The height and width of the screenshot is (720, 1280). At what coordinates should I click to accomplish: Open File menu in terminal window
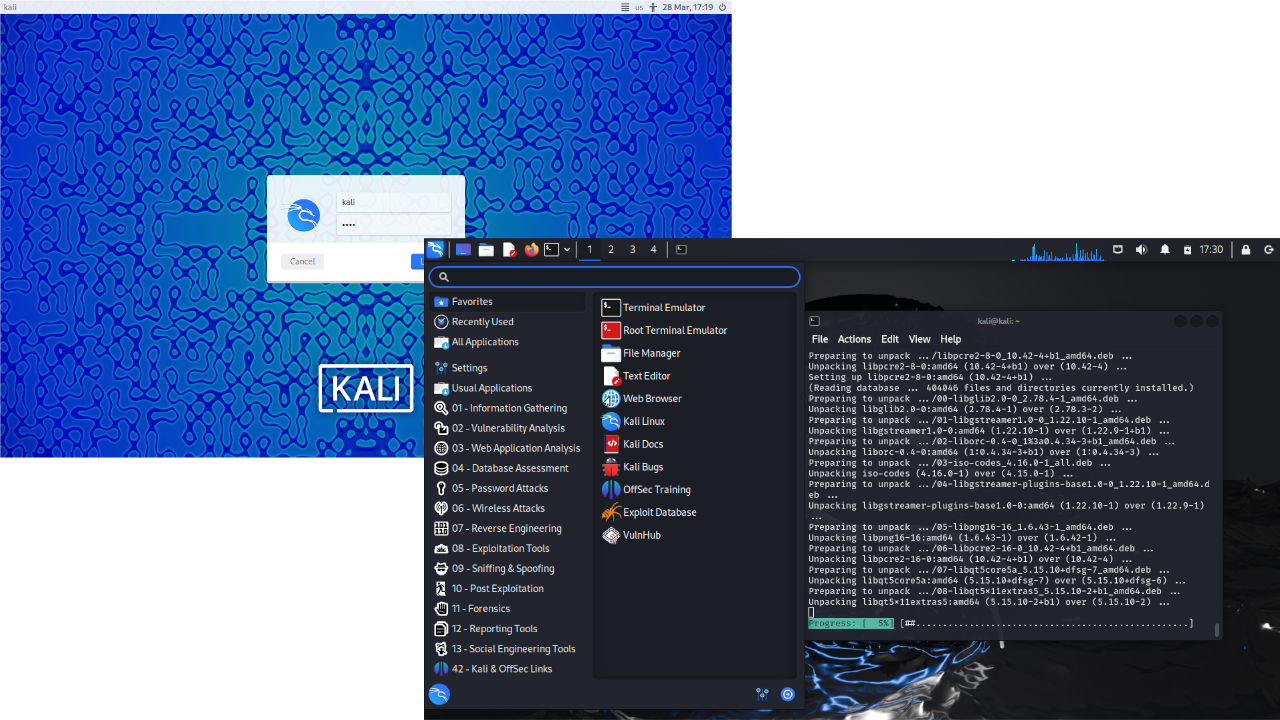pos(820,339)
